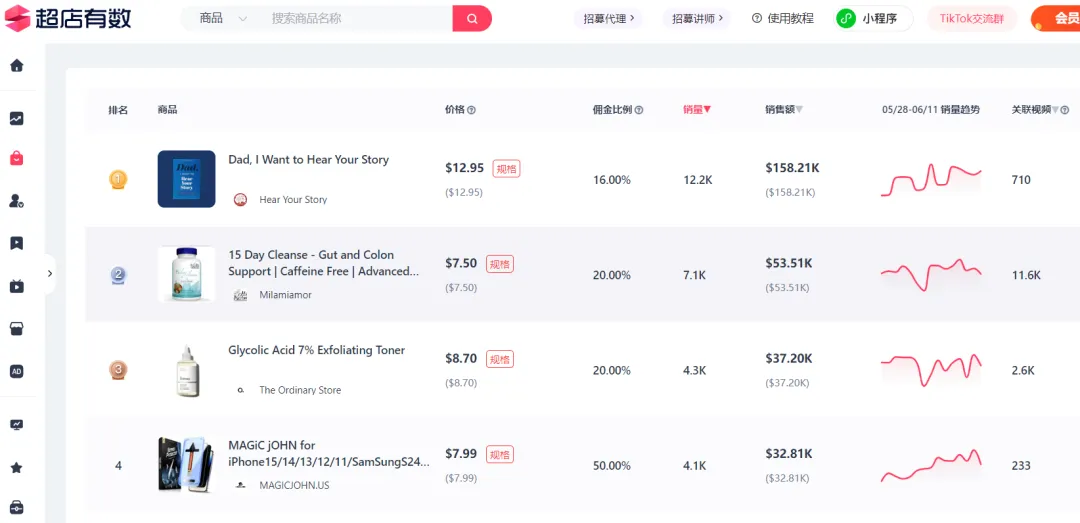The width and height of the screenshot is (1080, 523).
Task: Join the TikTok交流群 button
Action: click(972, 19)
